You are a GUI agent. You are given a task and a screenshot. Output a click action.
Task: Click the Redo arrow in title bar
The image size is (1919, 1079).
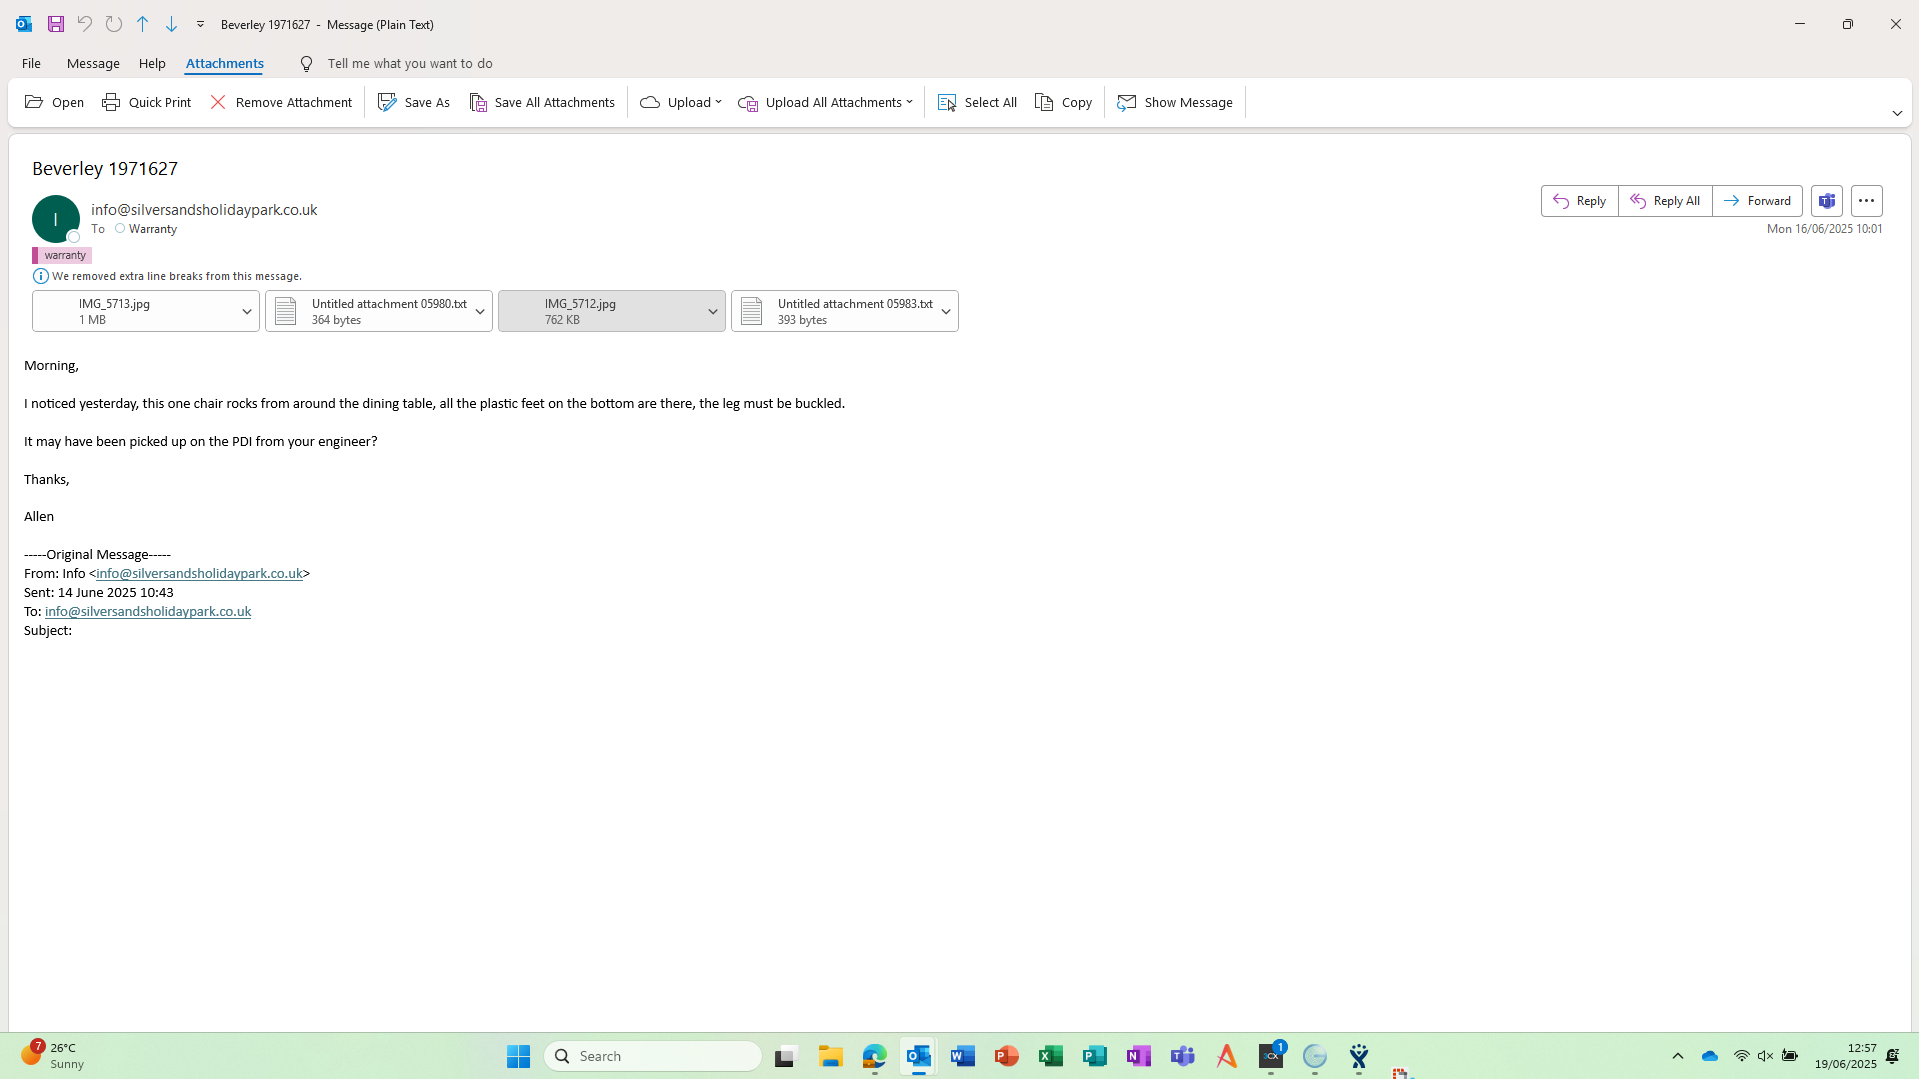coord(114,24)
